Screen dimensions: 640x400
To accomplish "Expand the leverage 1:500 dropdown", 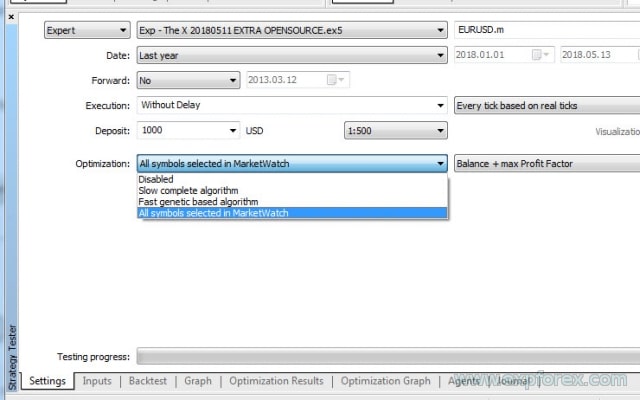I will coord(440,130).
